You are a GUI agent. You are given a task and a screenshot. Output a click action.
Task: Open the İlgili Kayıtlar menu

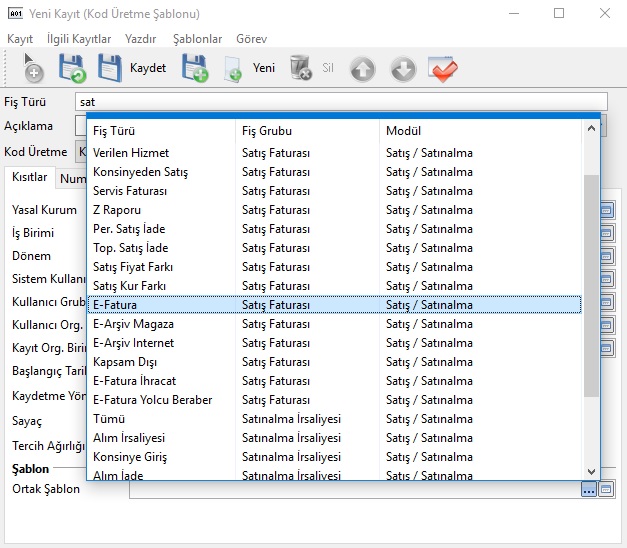(x=79, y=38)
